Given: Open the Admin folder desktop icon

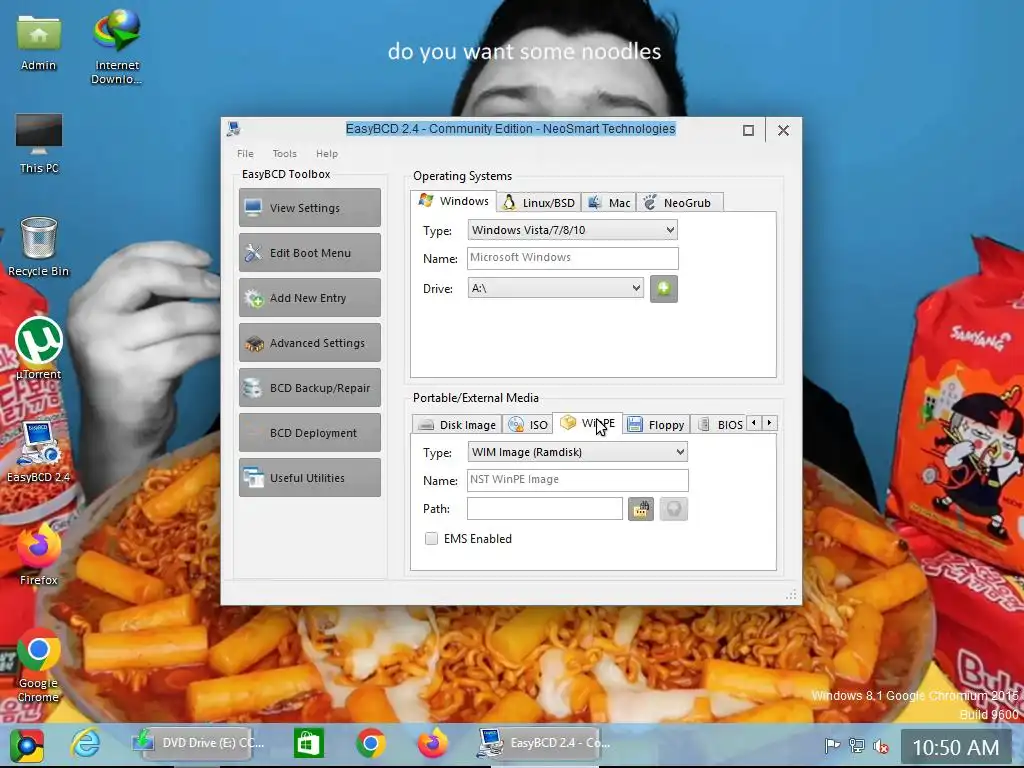Looking at the screenshot, I should [x=39, y=42].
